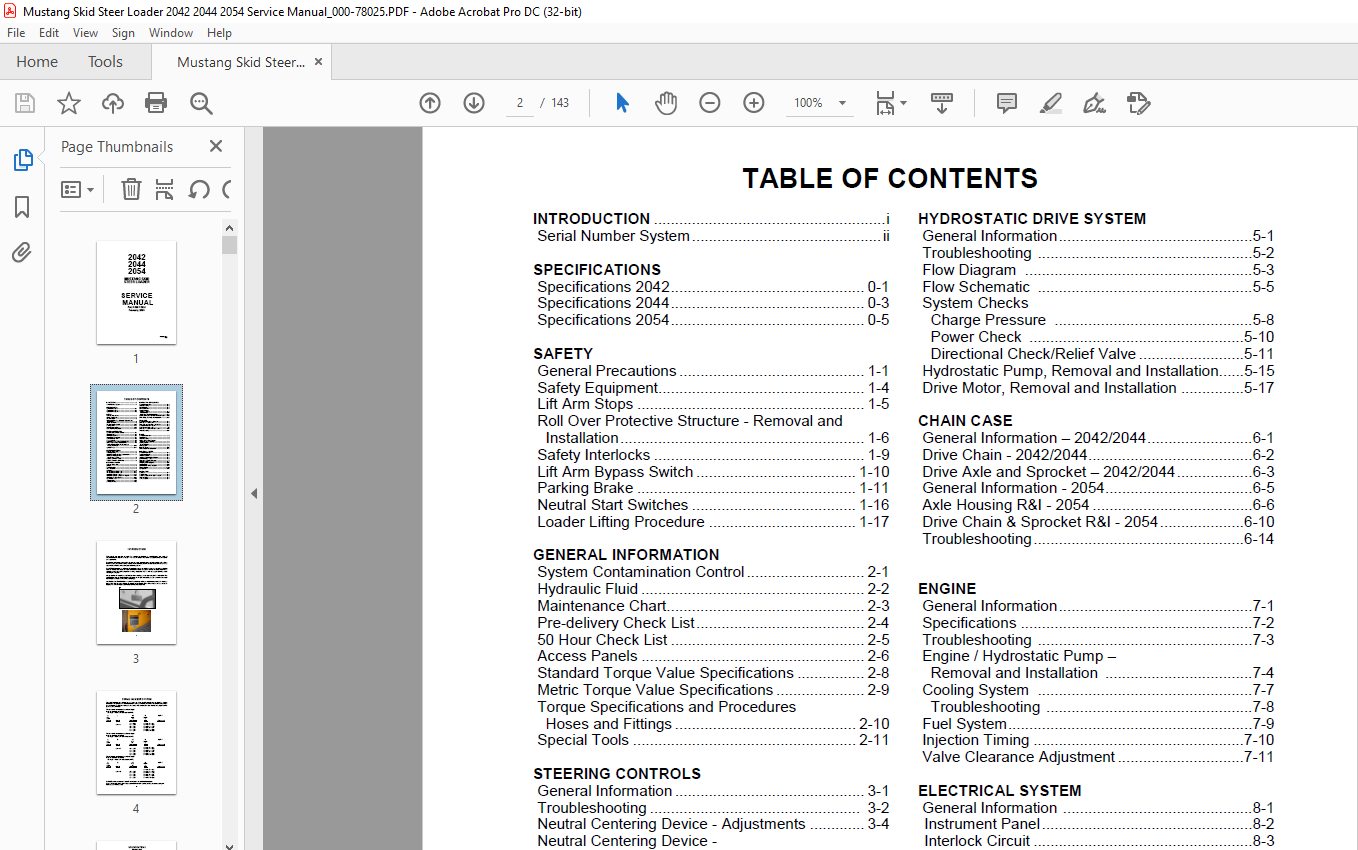Screen dimensions: 1358x850
Task: Click the Charge Pressure entry
Action: click(1102, 320)
